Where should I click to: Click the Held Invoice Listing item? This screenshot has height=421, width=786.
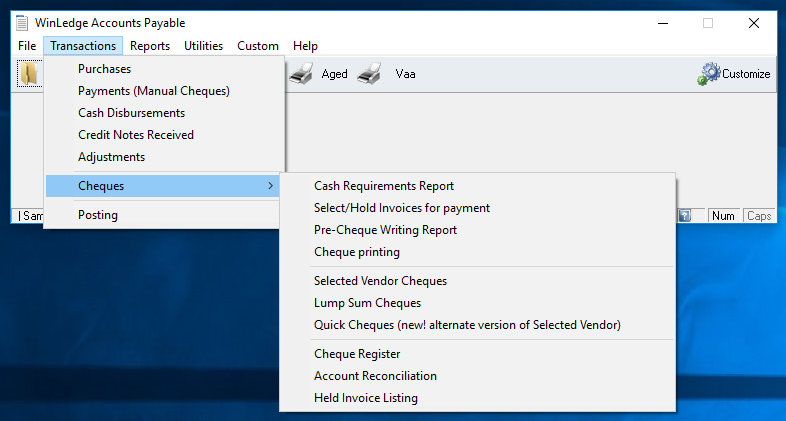click(x=366, y=398)
